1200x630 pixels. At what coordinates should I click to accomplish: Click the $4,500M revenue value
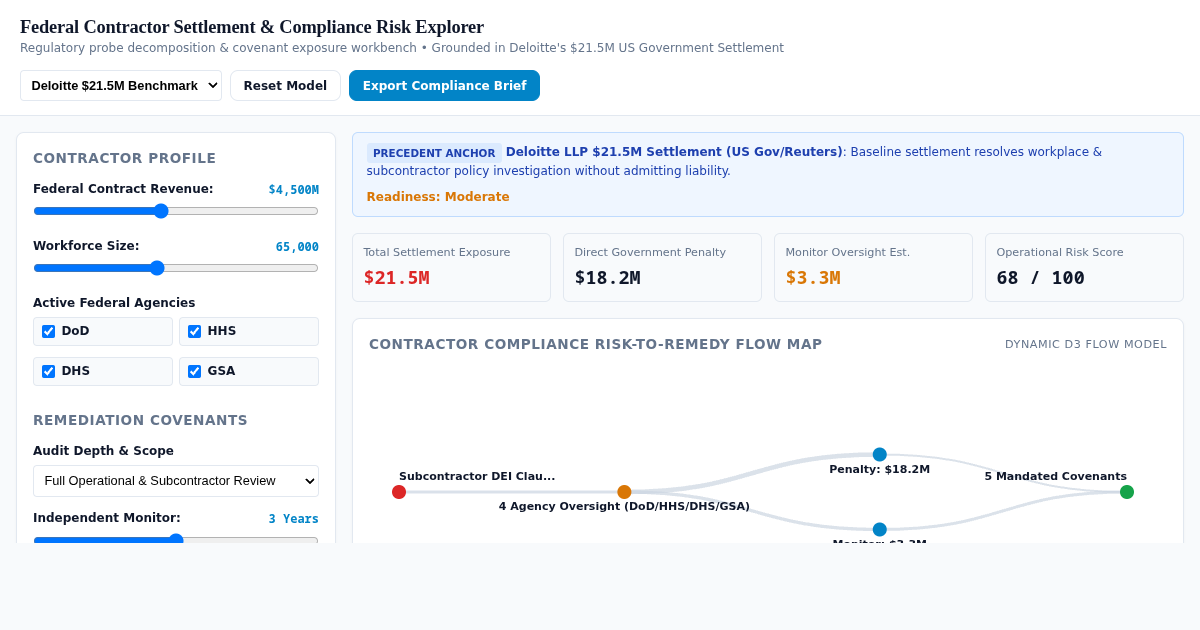click(293, 190)
